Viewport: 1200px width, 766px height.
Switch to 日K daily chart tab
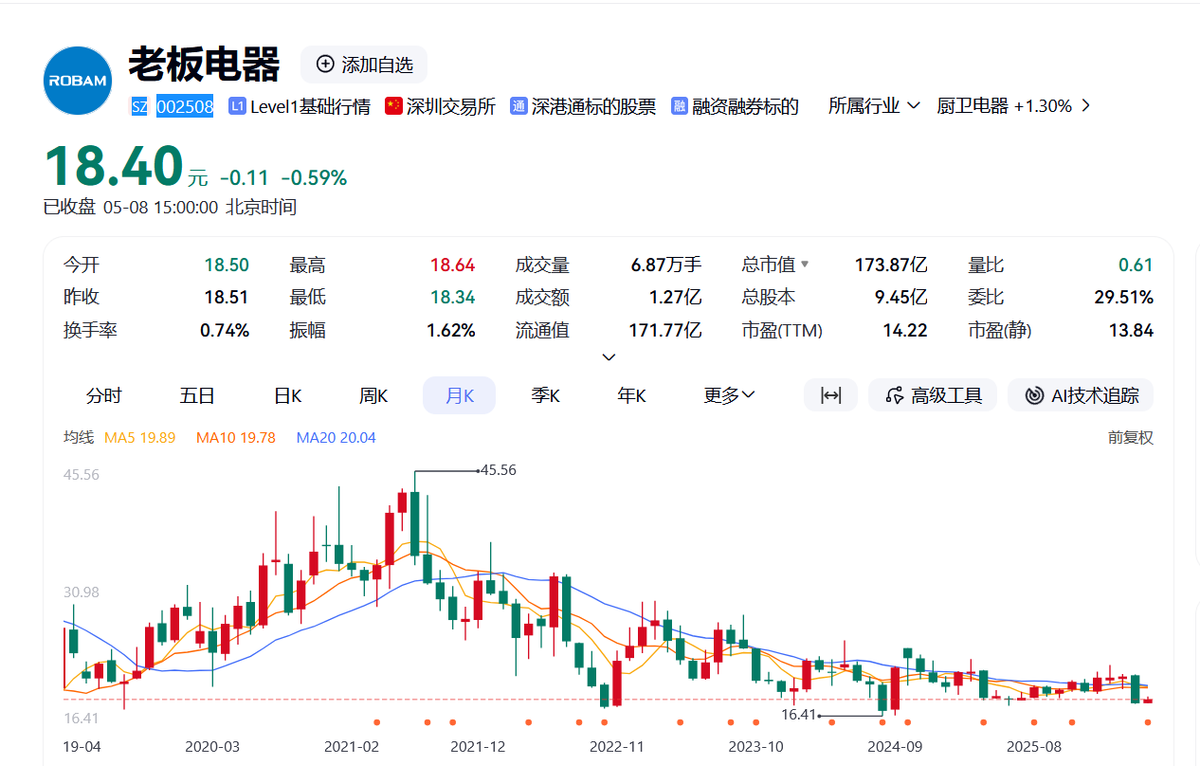(288, 396)
